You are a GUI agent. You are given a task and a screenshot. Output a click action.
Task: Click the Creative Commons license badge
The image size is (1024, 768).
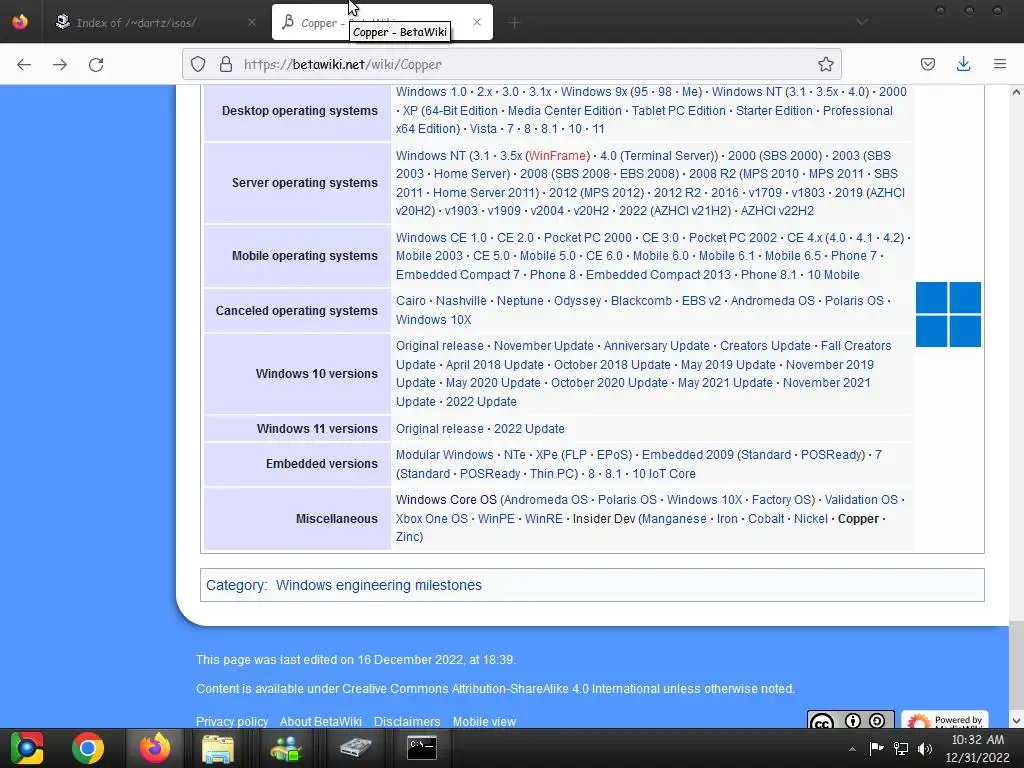tap(850, 720)
